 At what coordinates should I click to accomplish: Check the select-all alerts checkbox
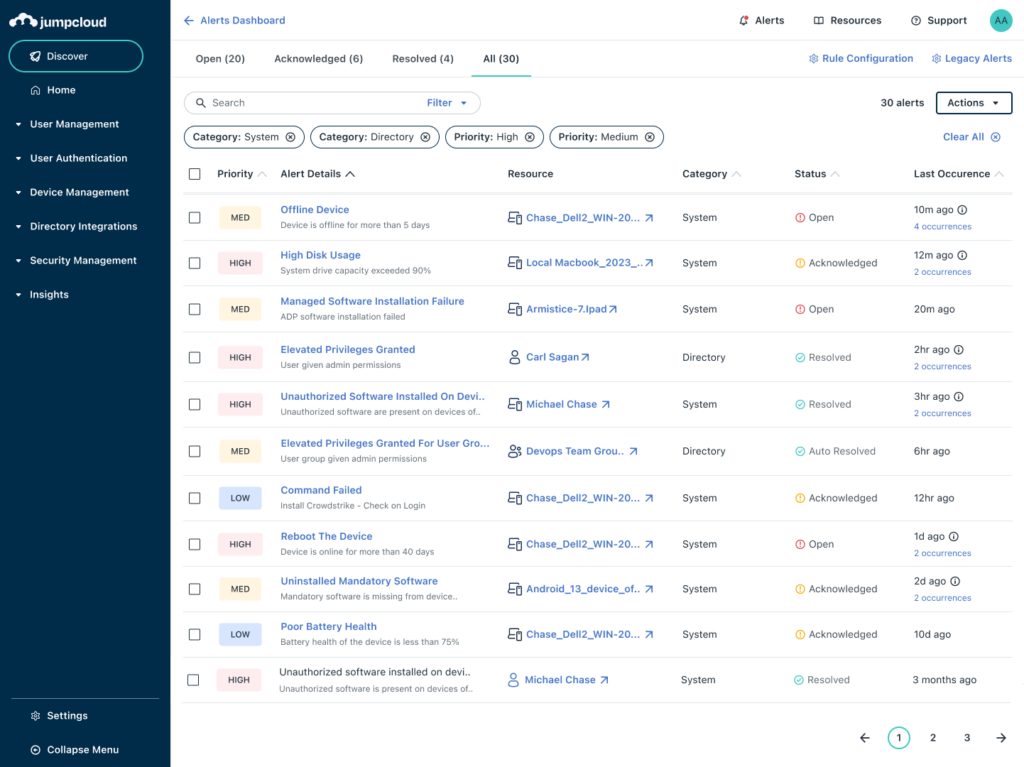[x=195, y=174]
